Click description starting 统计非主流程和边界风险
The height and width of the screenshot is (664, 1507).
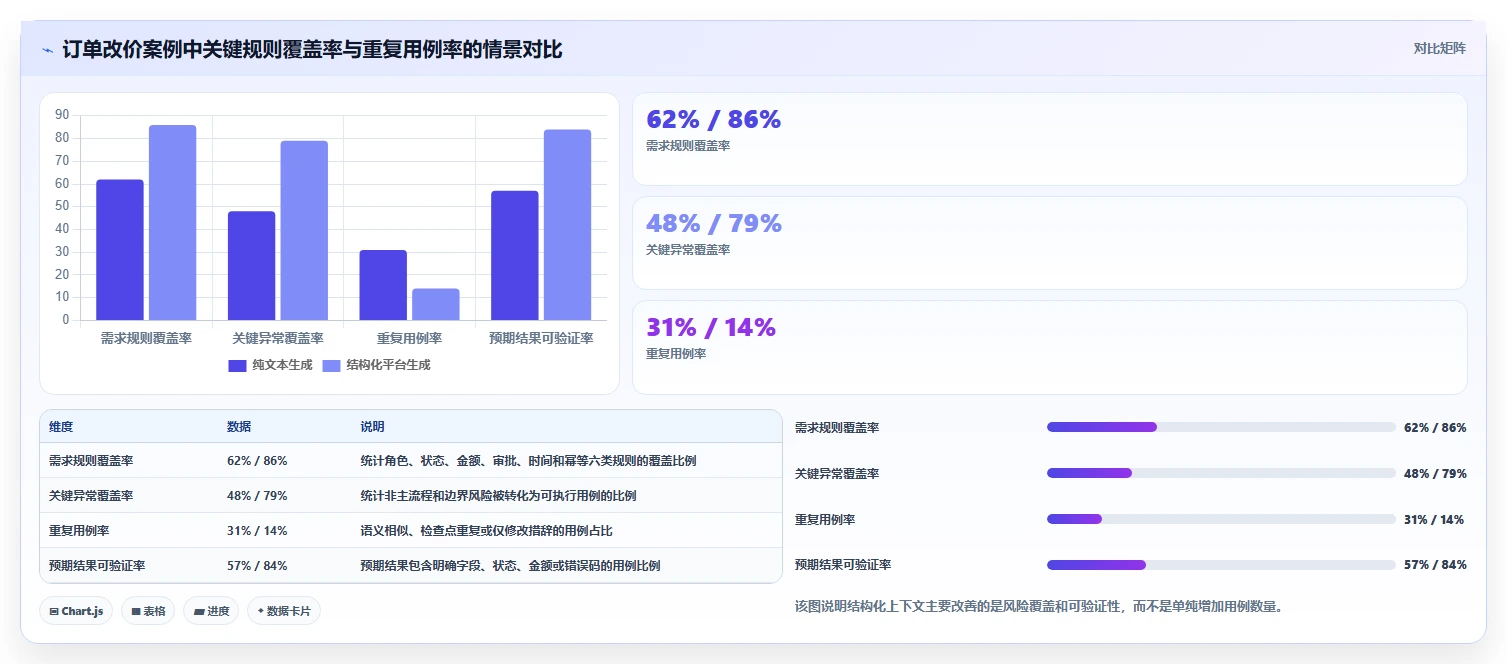coord(498,496)
